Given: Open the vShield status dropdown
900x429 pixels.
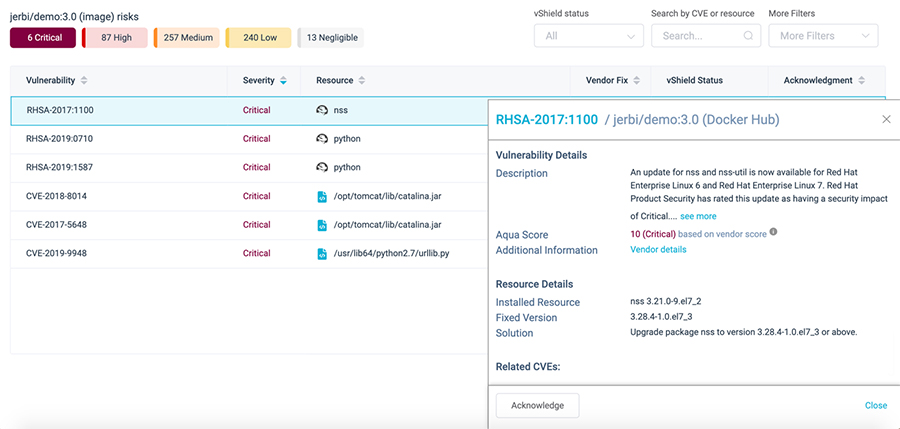Looking at the screenshot, I should point(588,36).
